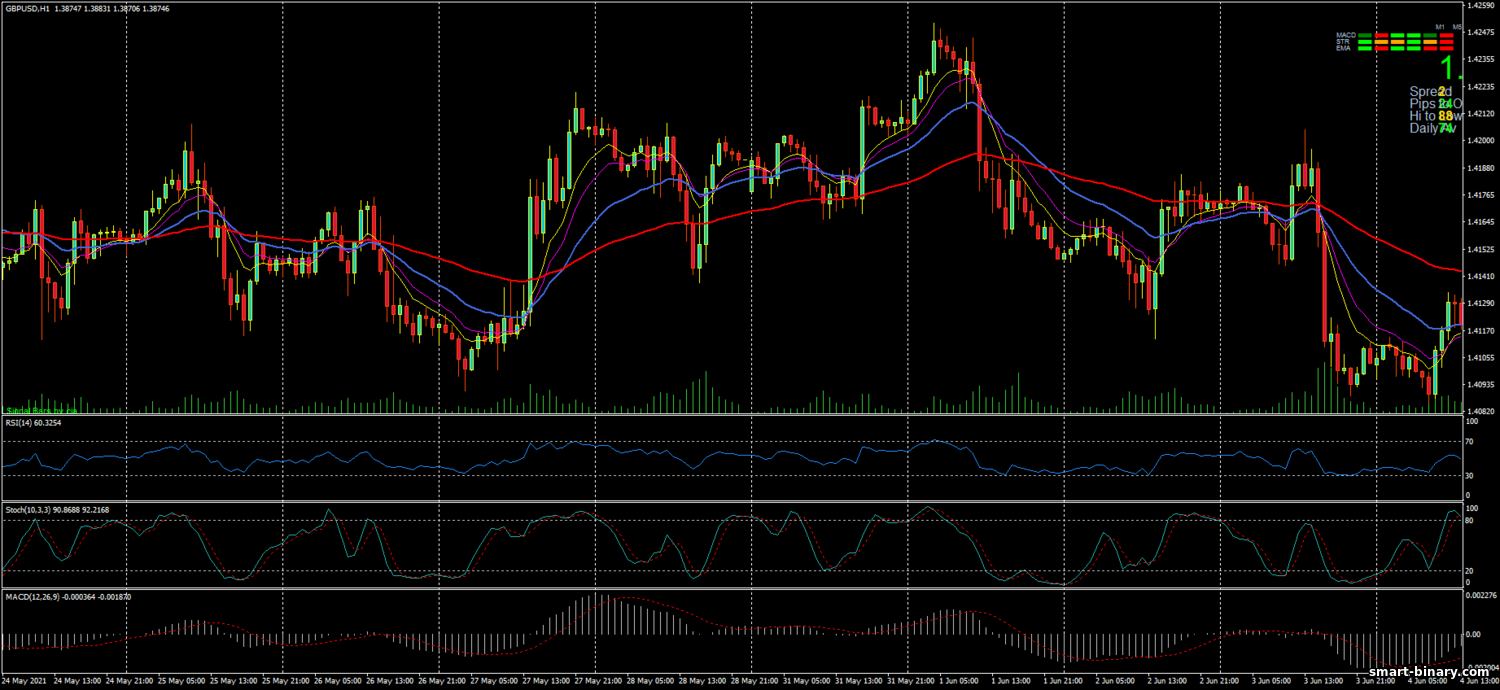Viewport: 1500px width, 690px height.
Task: Click the EMA row label in Signal Bars
Action: coord(1343,48)
